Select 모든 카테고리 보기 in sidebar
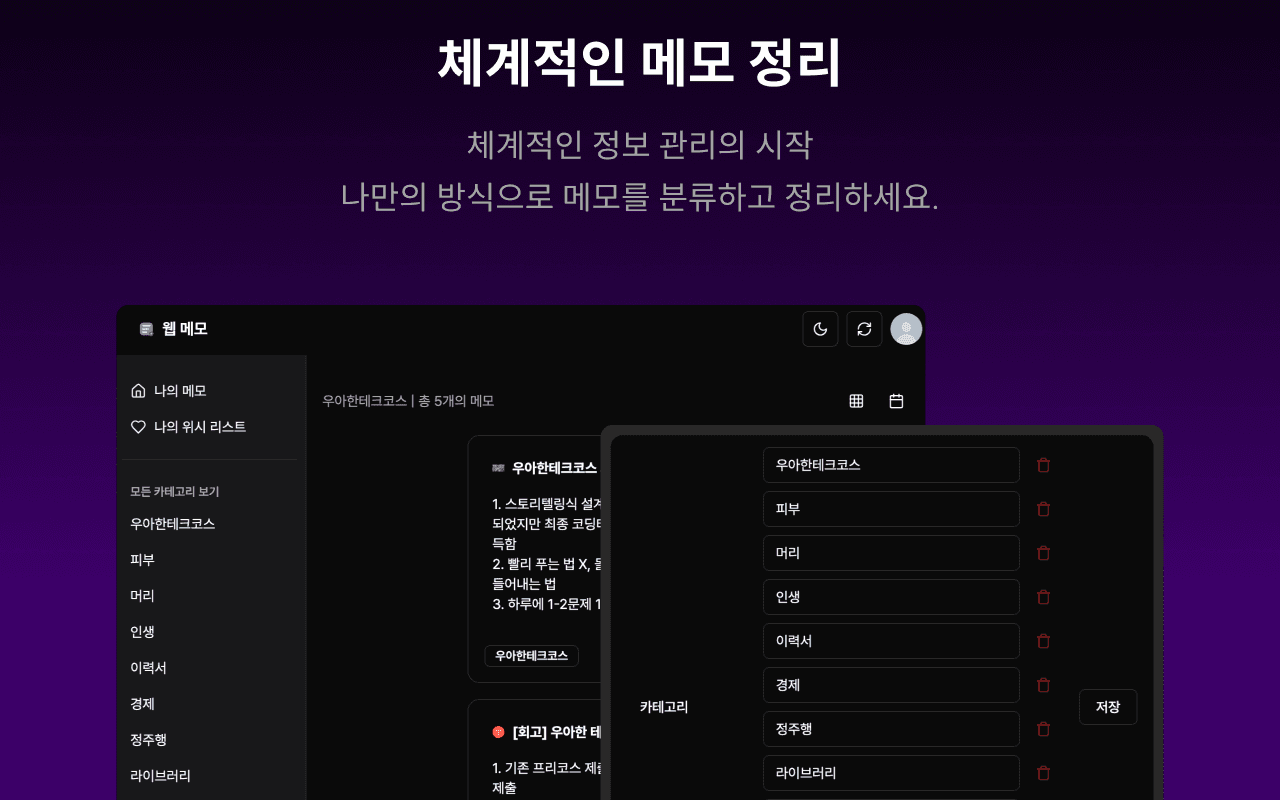This screenshot has width=1280, height=800. [175, 492]
